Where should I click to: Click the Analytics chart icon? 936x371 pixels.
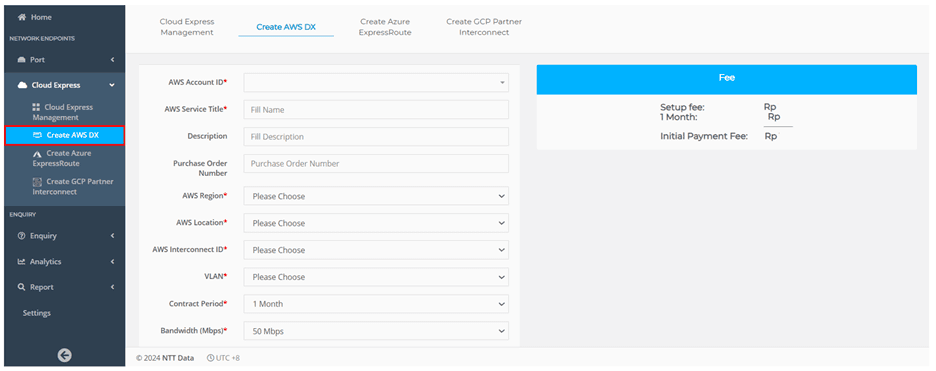pos(21,261)
